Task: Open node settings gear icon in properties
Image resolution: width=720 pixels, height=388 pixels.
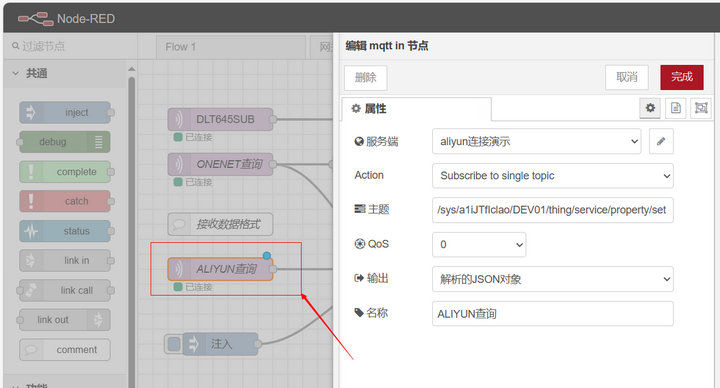Action: coord(650,108)
